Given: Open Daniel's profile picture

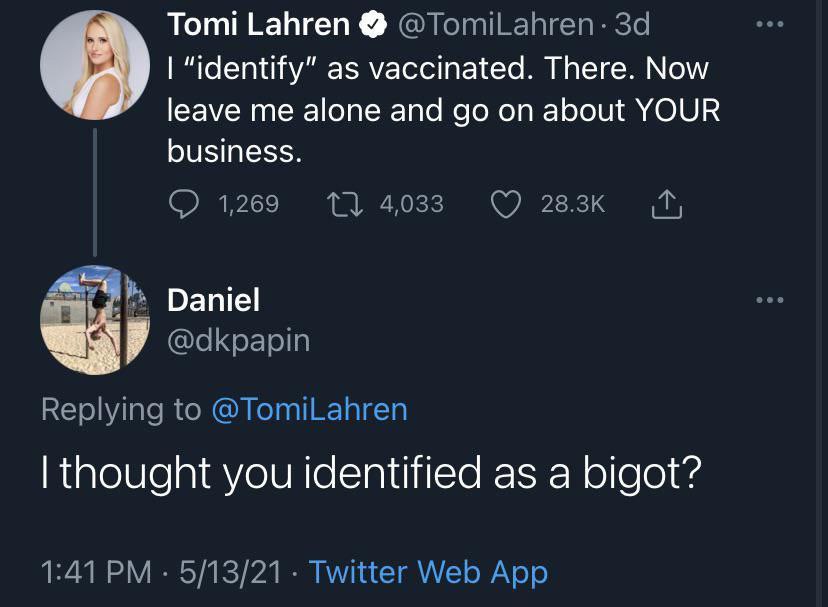Looking at the screenshot, I should pos(94,320).
